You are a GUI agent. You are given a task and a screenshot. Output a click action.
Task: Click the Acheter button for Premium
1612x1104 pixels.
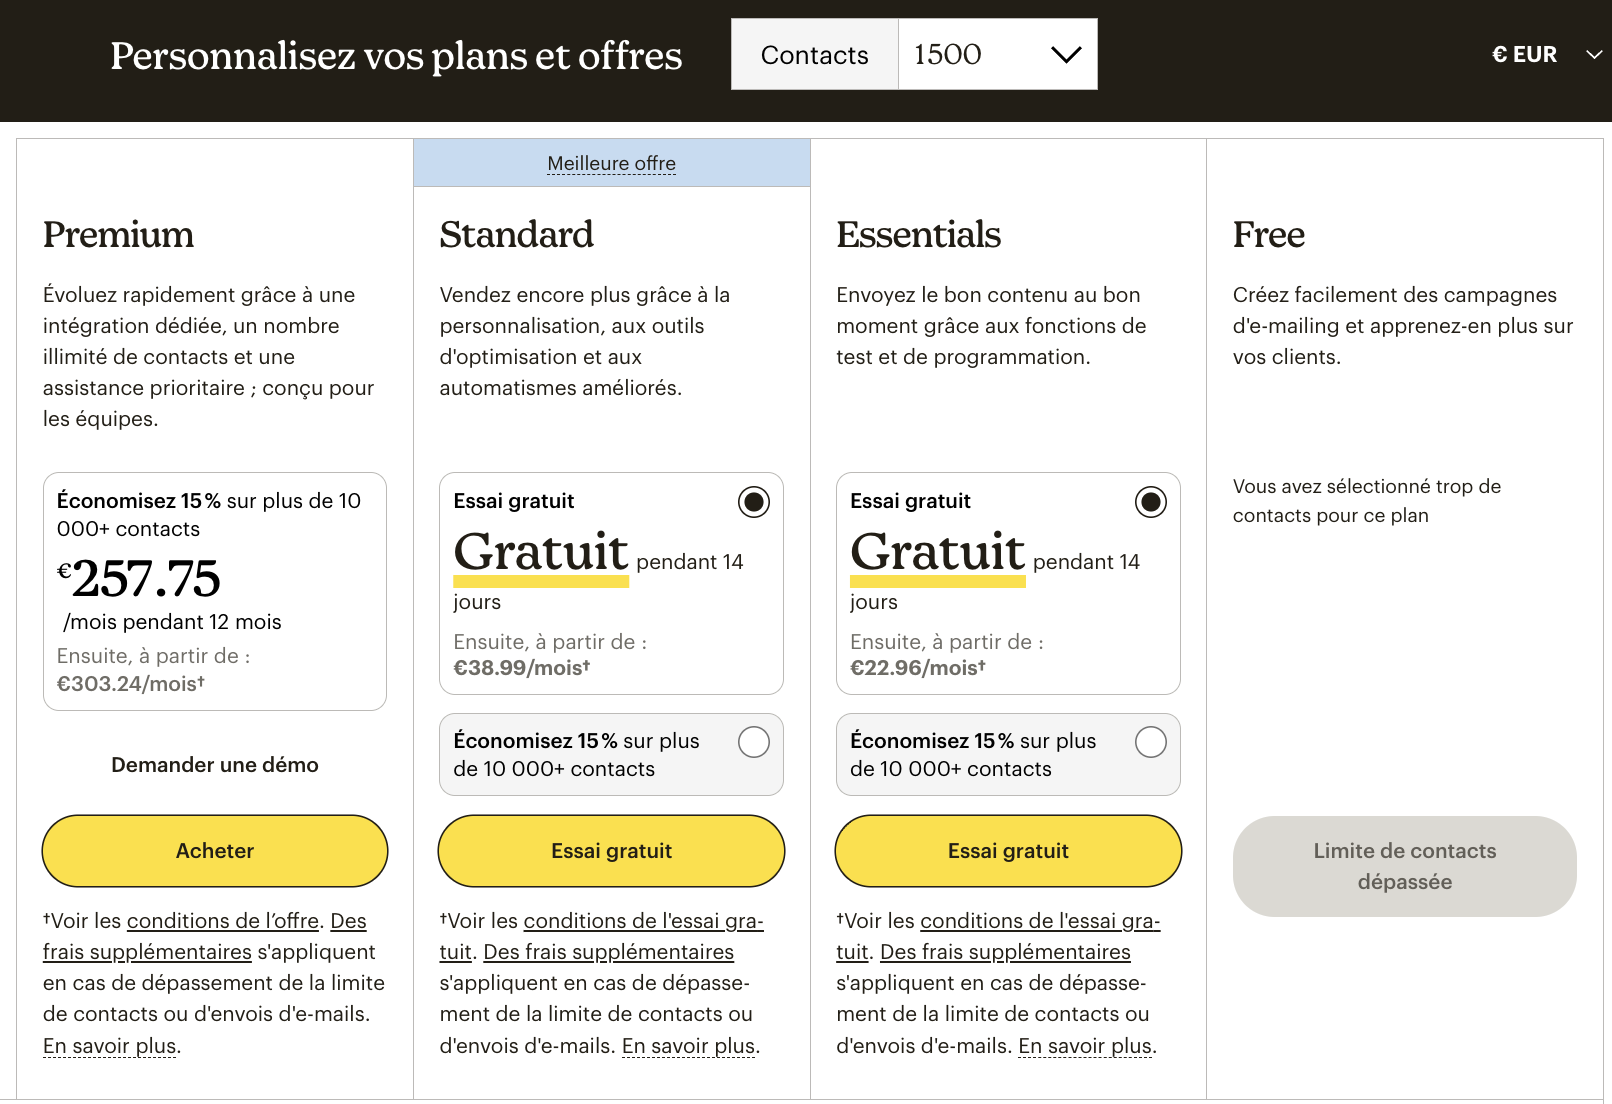coord(214,851)
